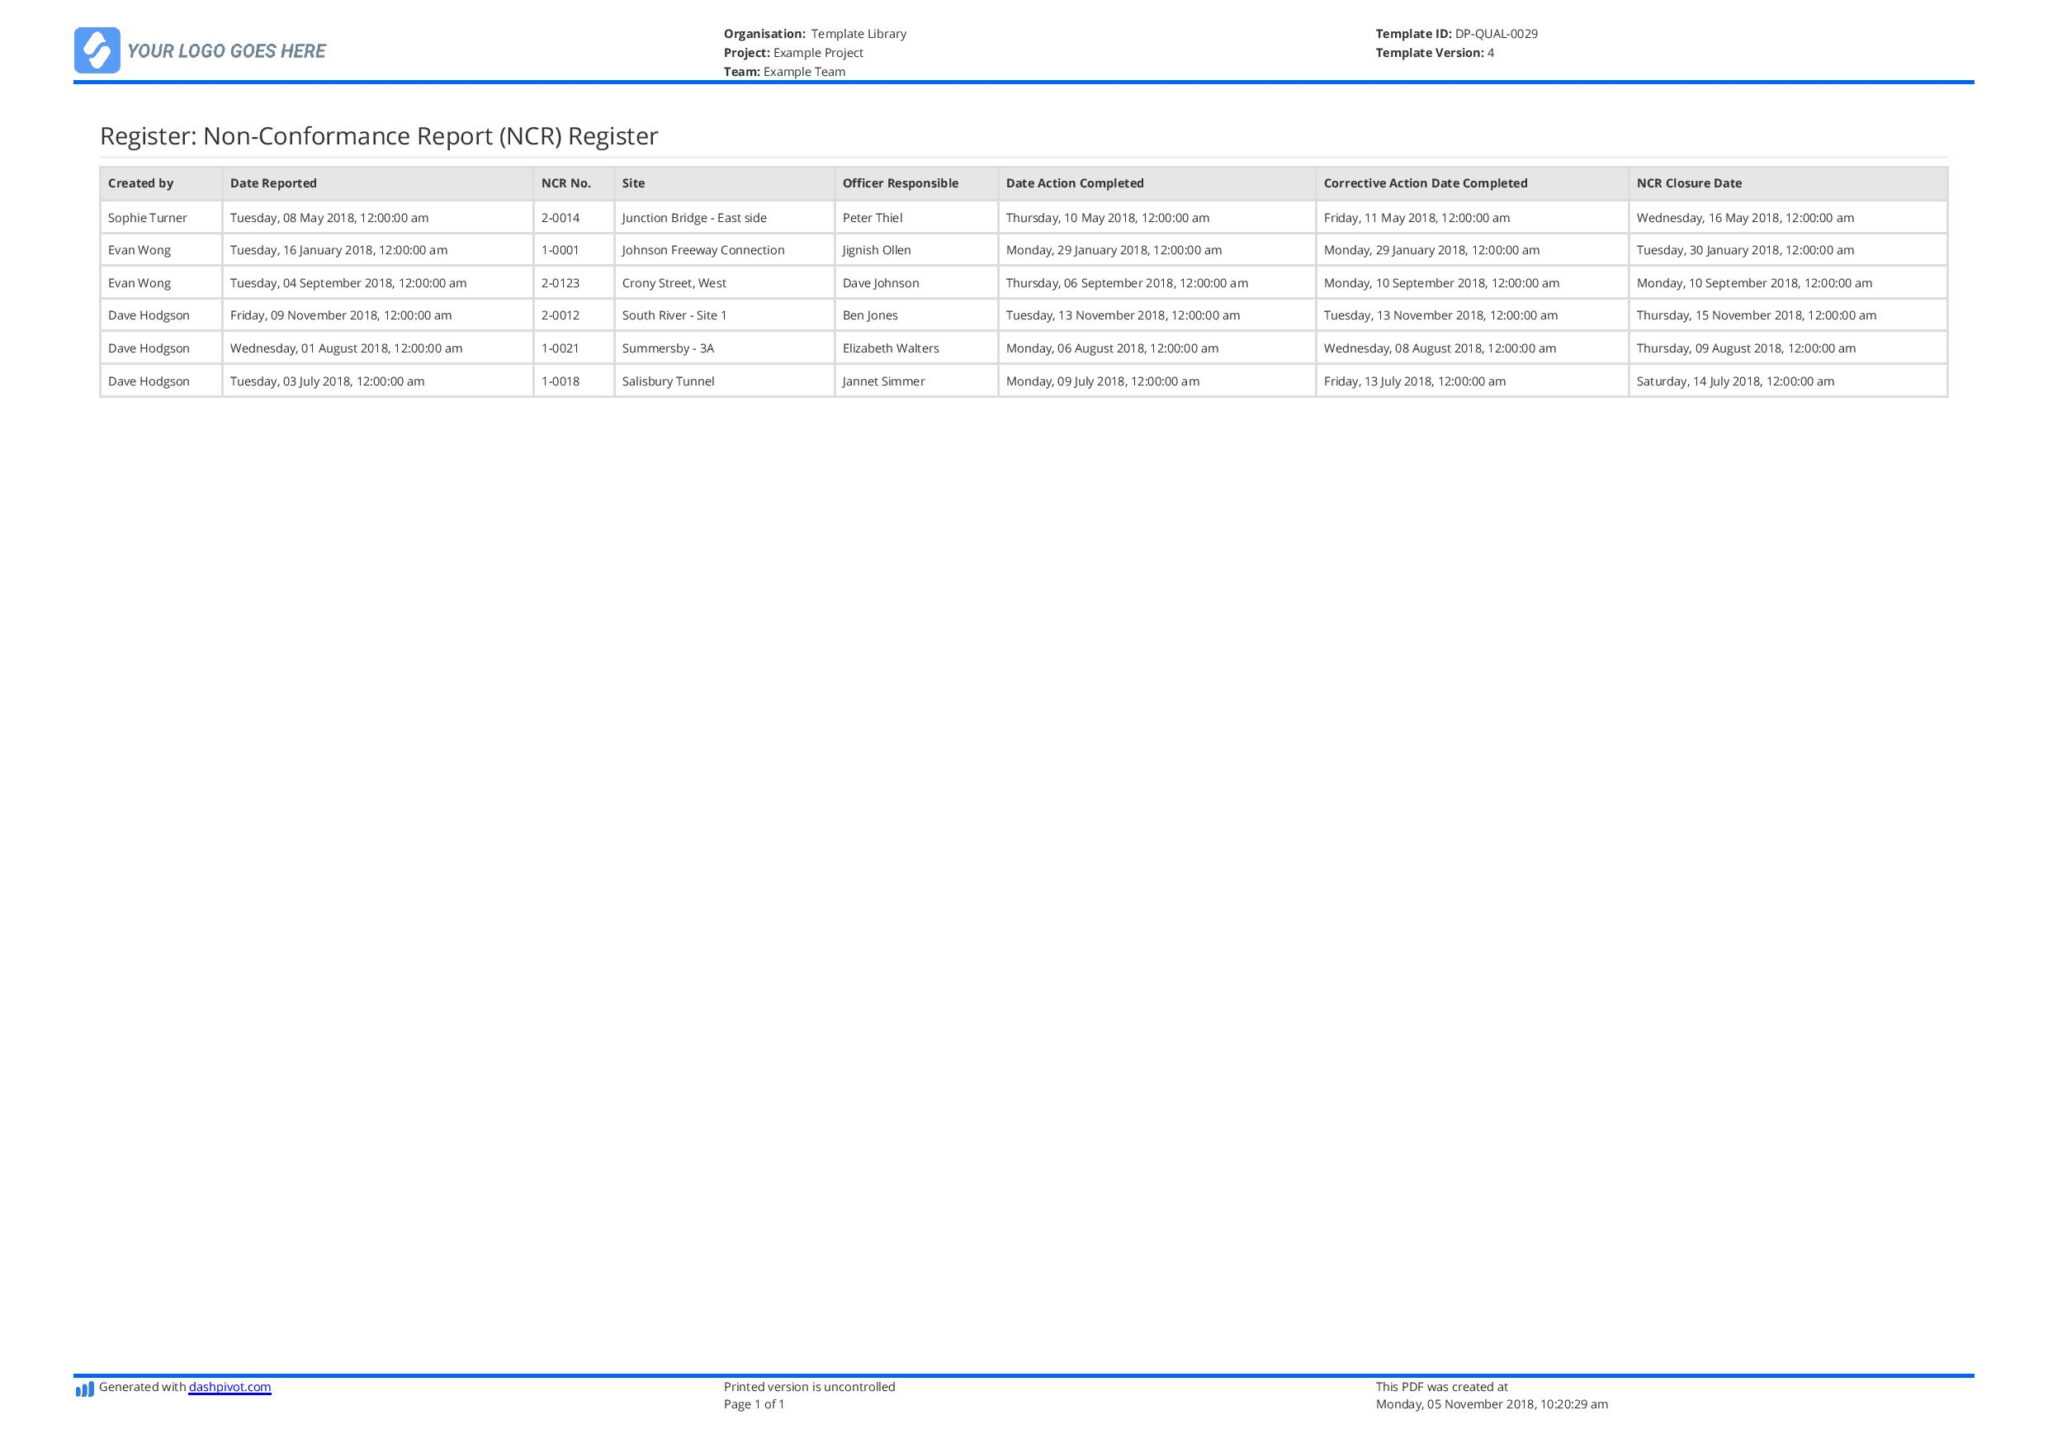
Task: Sort by the 'NCR No.' column header
Action: click(x=565, y=183)
